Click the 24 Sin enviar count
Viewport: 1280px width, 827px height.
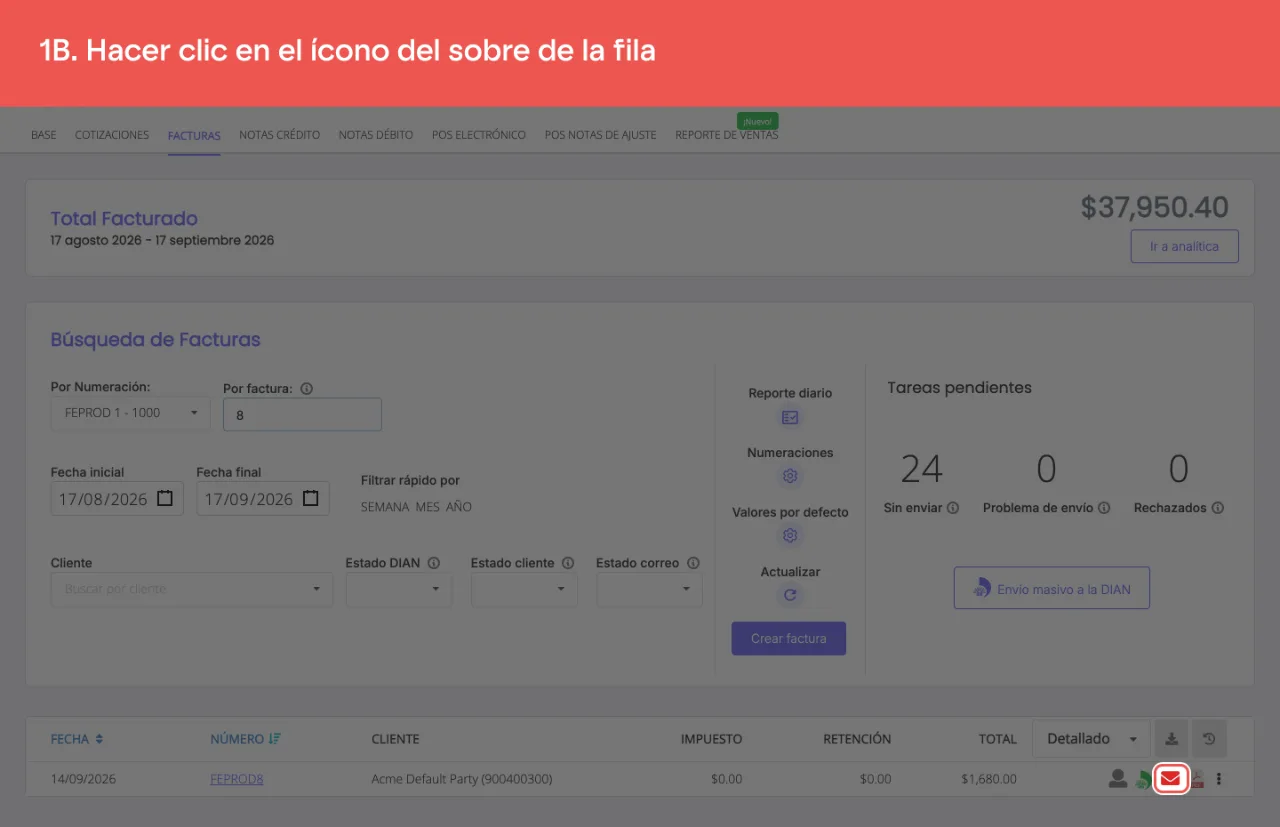(x=922, y=469)
